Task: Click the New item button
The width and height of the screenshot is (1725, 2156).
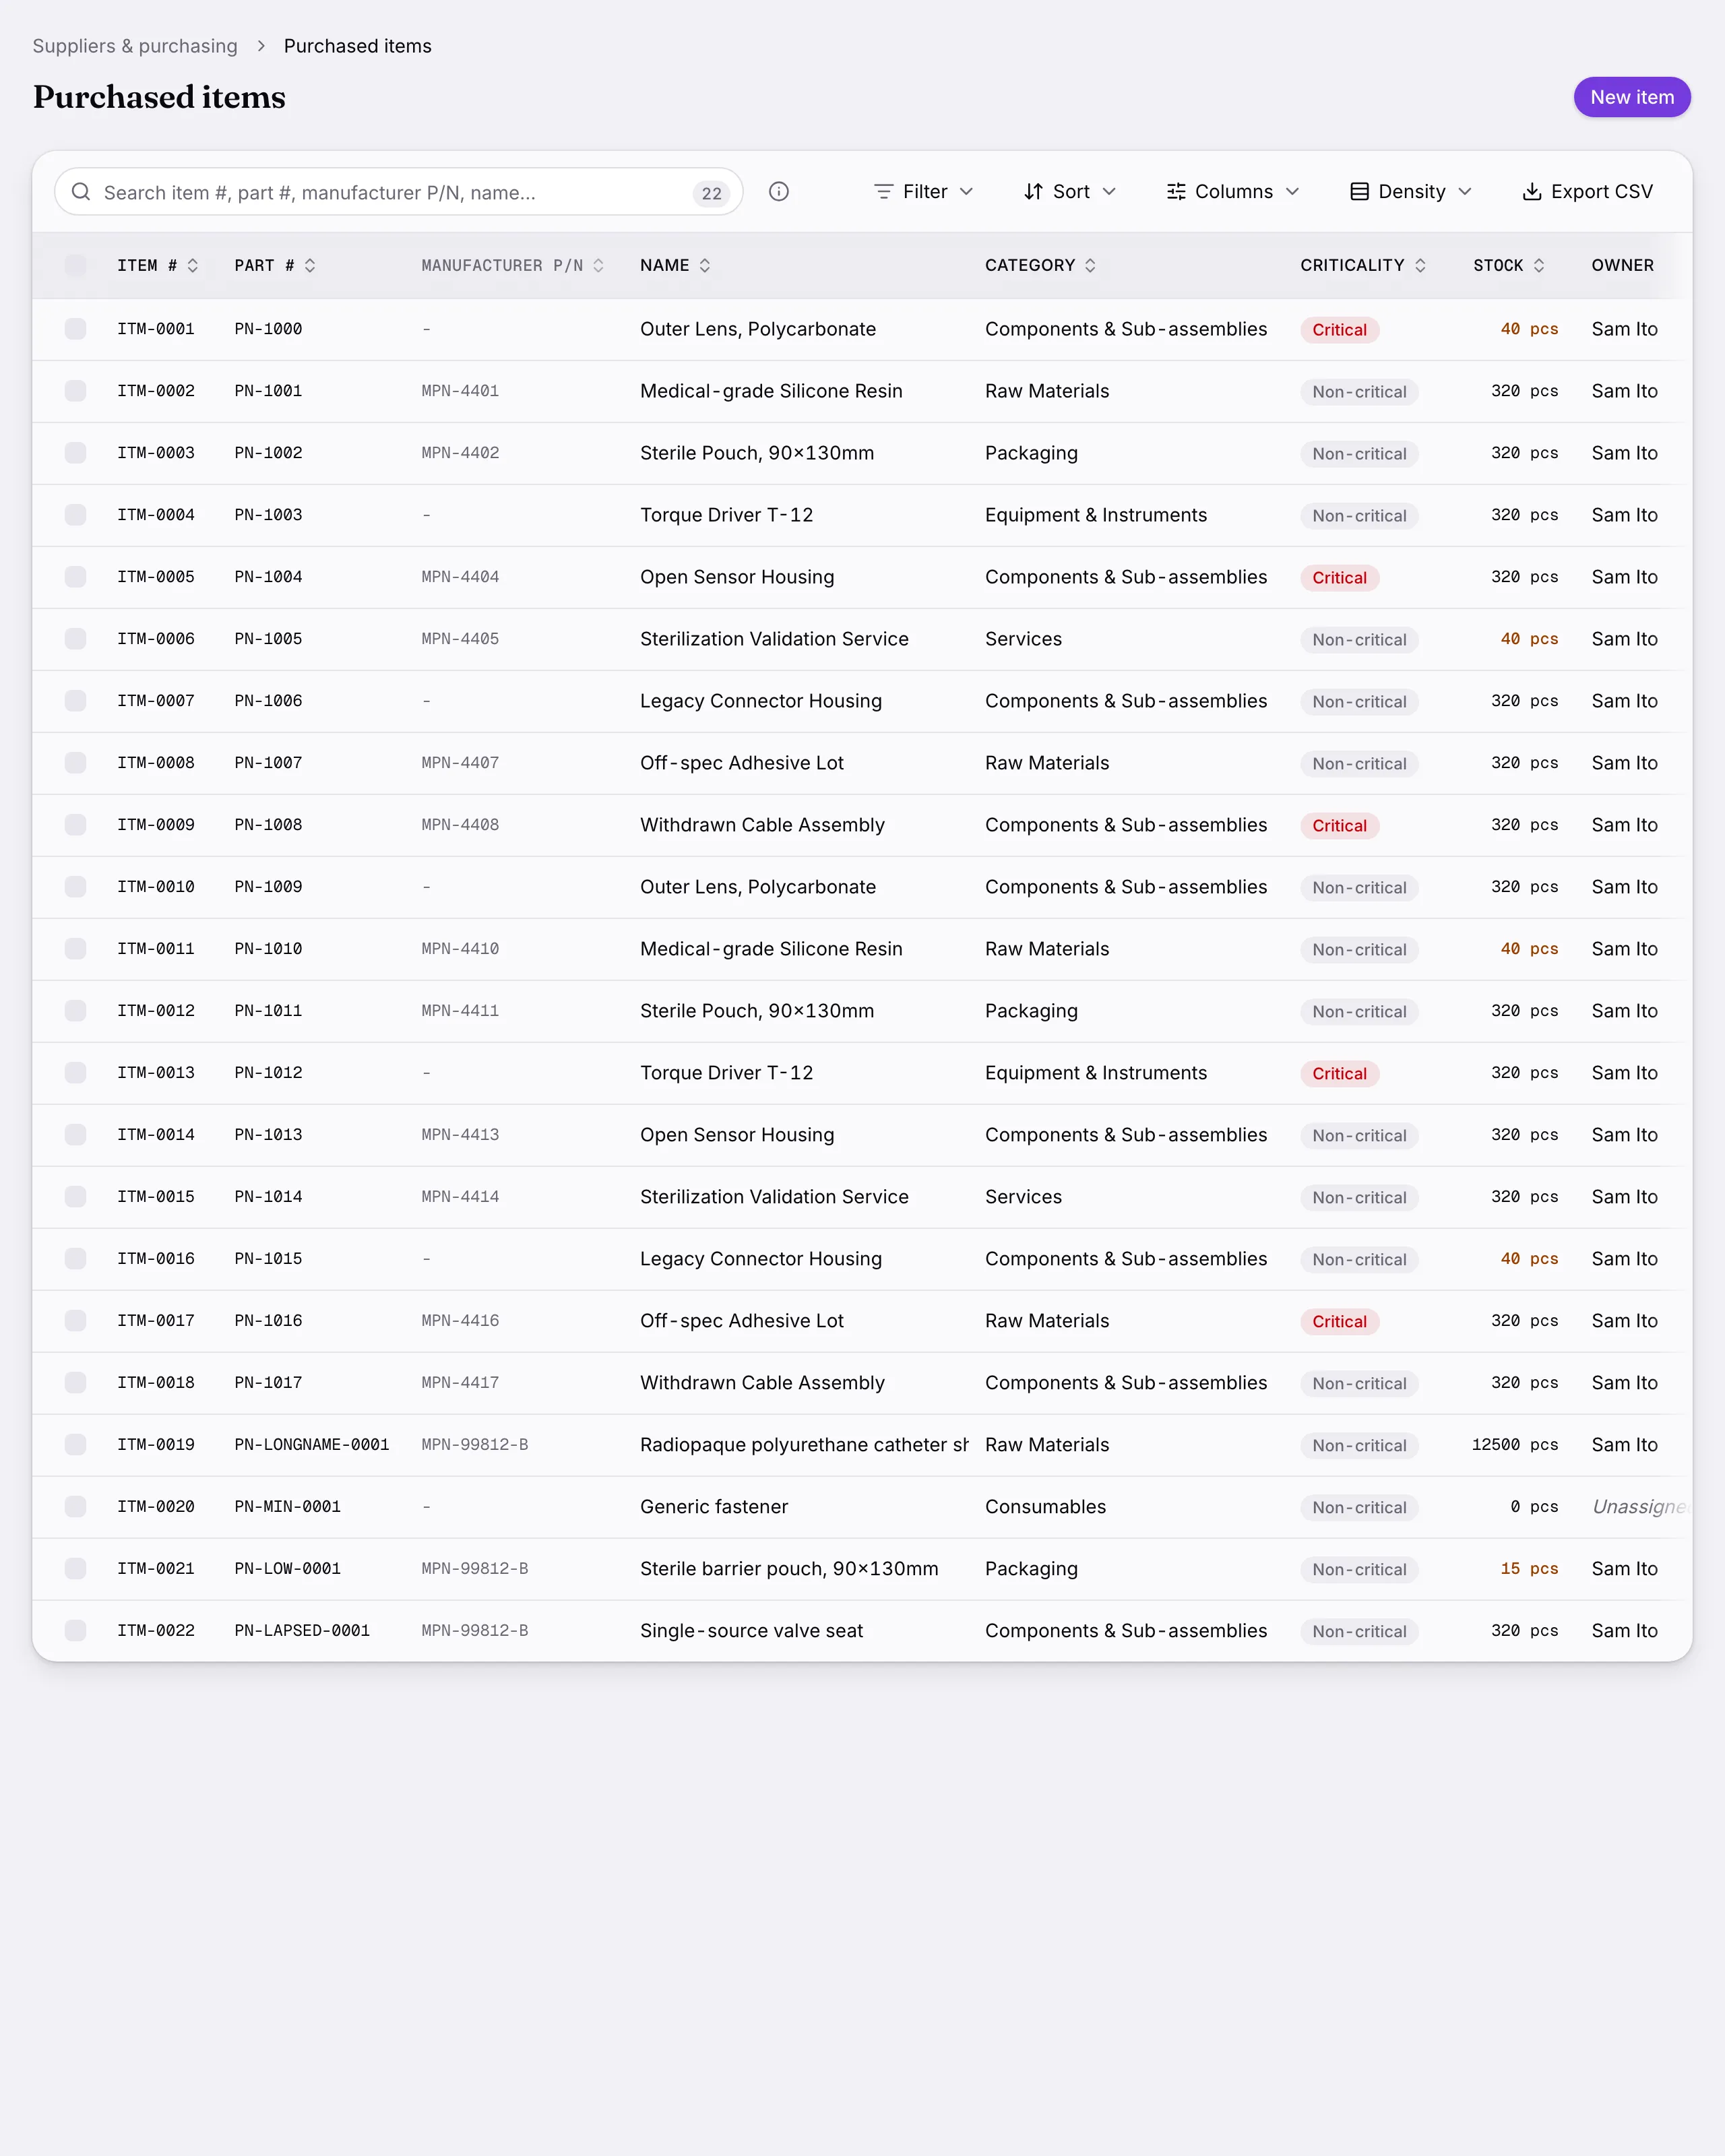Action: click(x=1631, y=97)
